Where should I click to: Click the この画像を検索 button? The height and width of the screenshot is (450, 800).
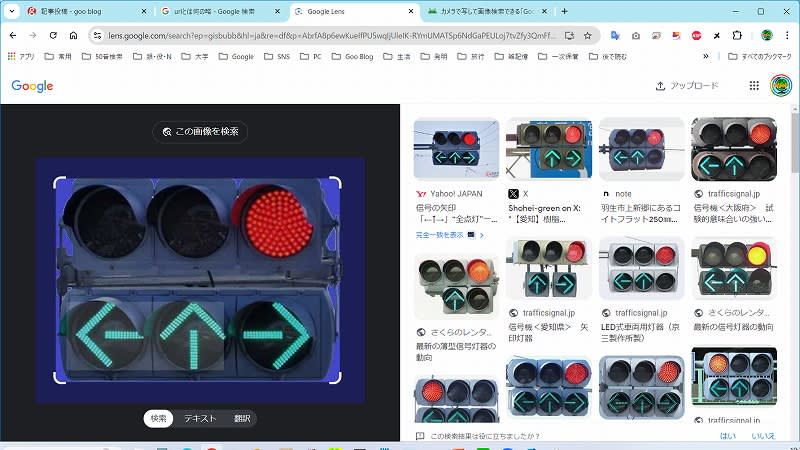200,131
